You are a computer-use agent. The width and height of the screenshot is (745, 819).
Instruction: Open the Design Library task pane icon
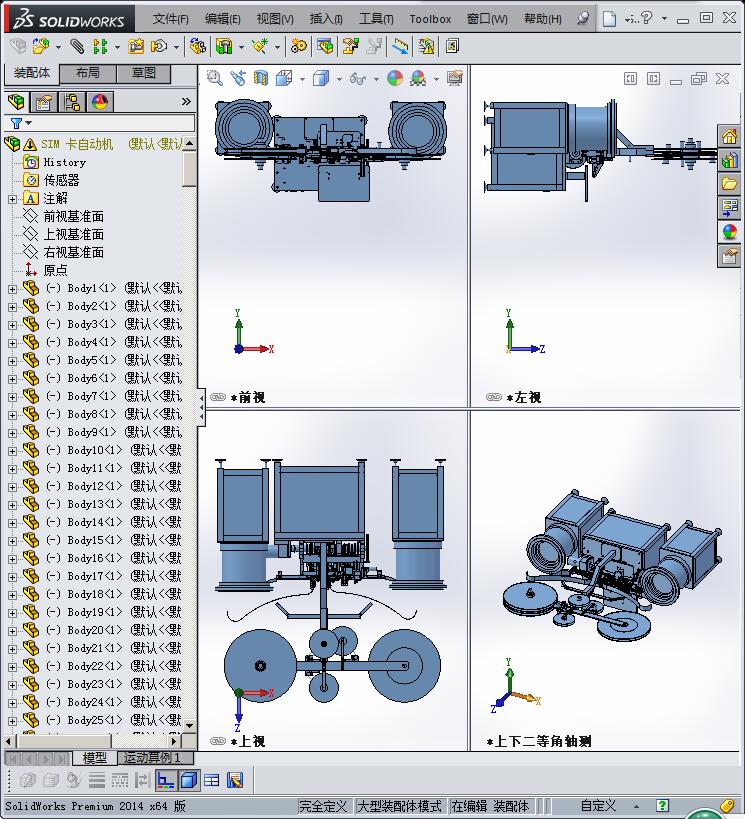click(729, 160)
